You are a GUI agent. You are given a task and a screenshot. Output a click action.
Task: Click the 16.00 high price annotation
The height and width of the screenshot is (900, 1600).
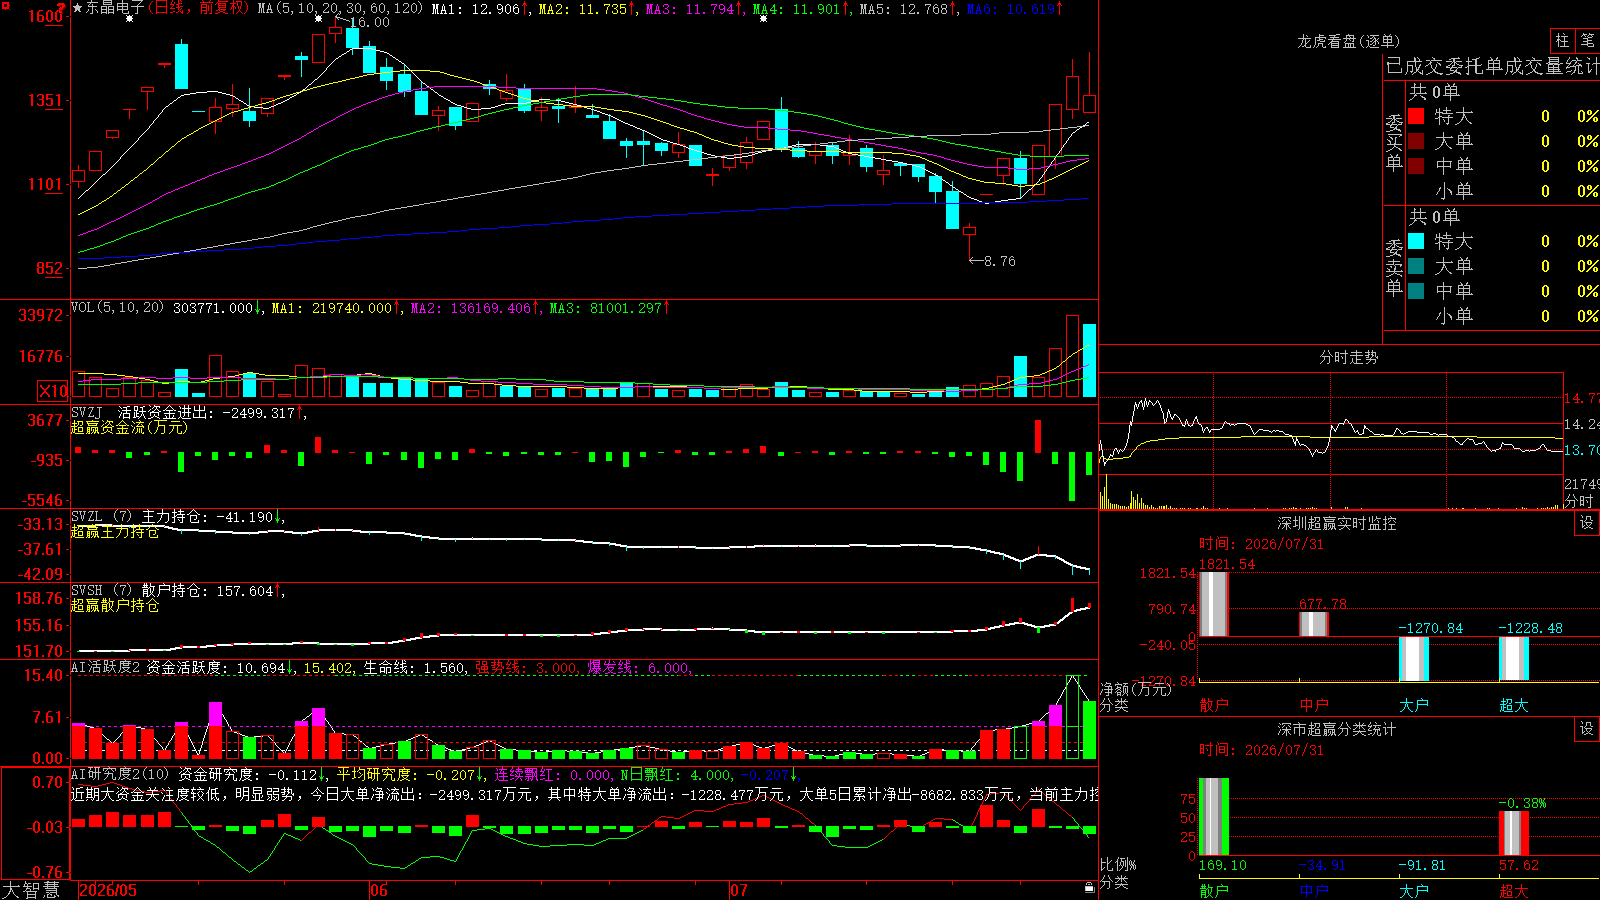pyautogui.click(x=369, y=22)
